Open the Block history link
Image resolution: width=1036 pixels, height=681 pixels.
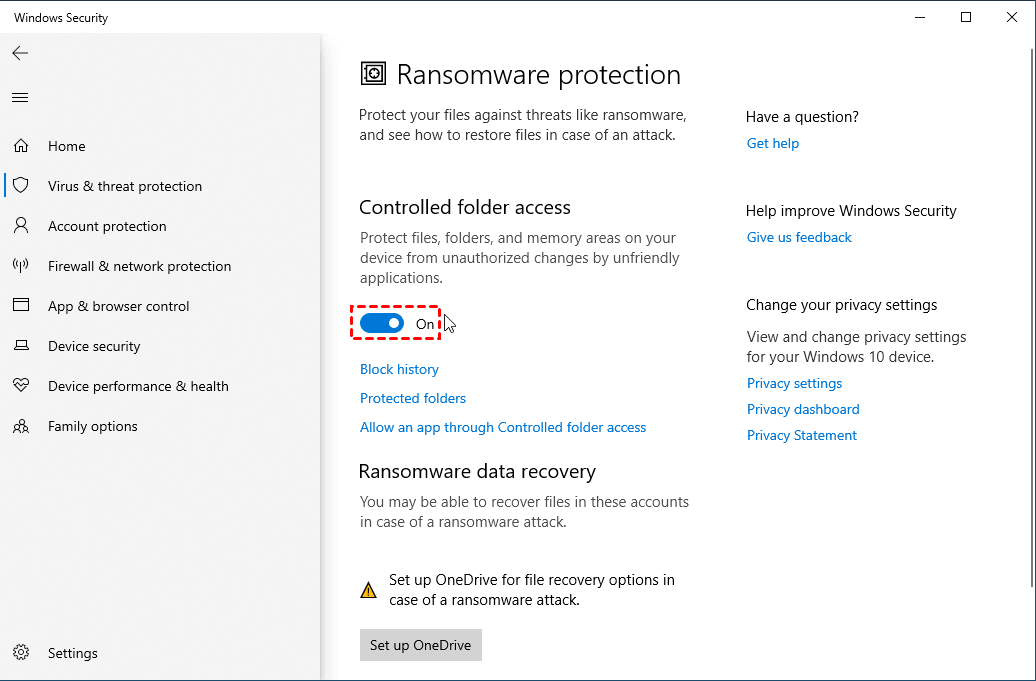(x=399, y=369)
